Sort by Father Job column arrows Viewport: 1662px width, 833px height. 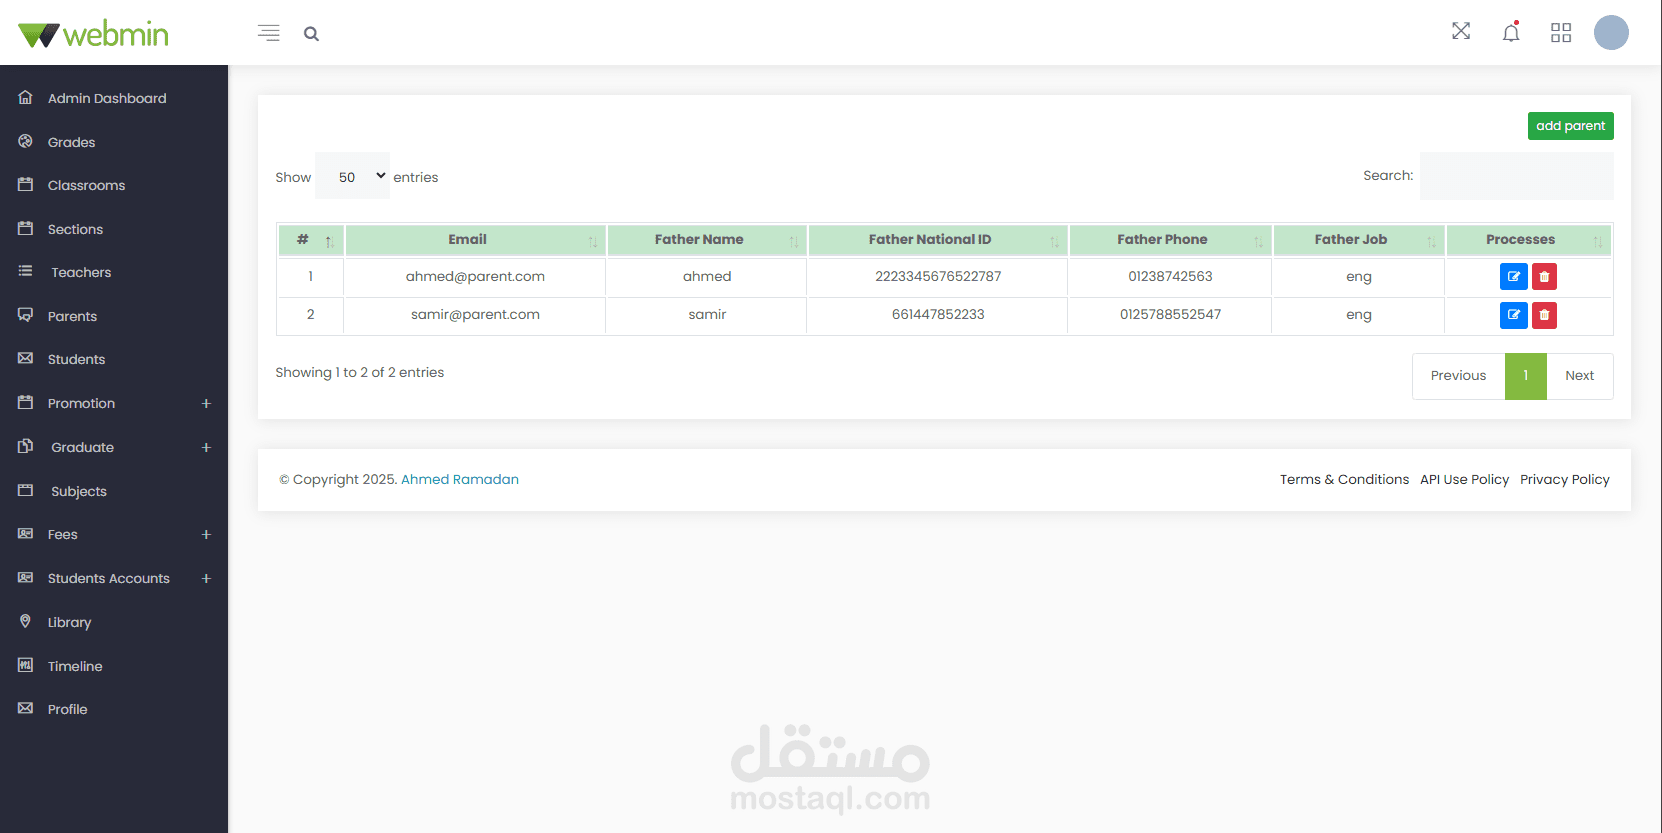point(1431,241)
